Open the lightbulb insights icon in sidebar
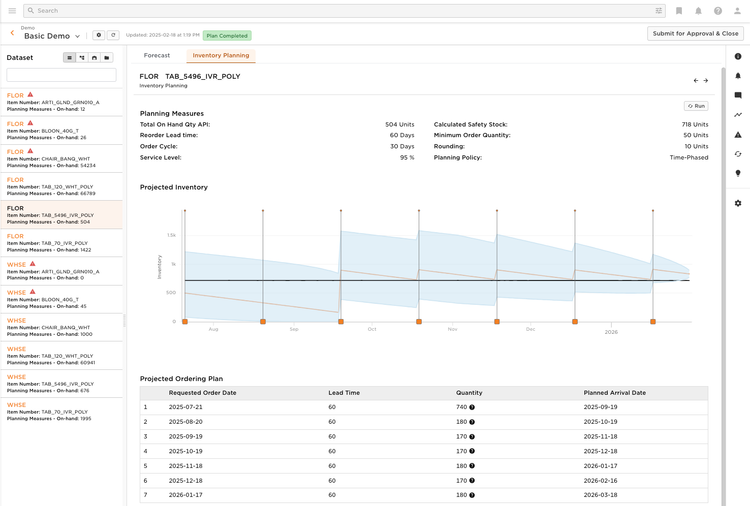This screenshot has width=750, height=506. 738,173
